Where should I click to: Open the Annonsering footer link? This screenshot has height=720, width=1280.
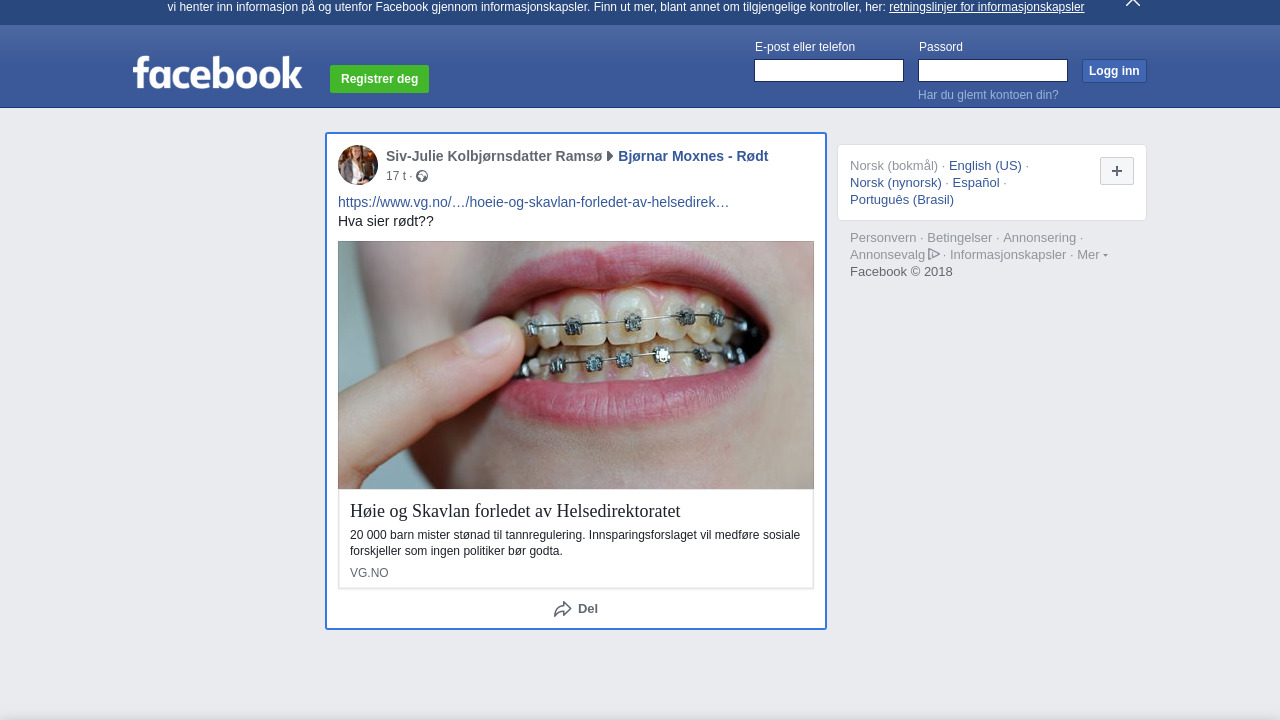pos(1039,238)
